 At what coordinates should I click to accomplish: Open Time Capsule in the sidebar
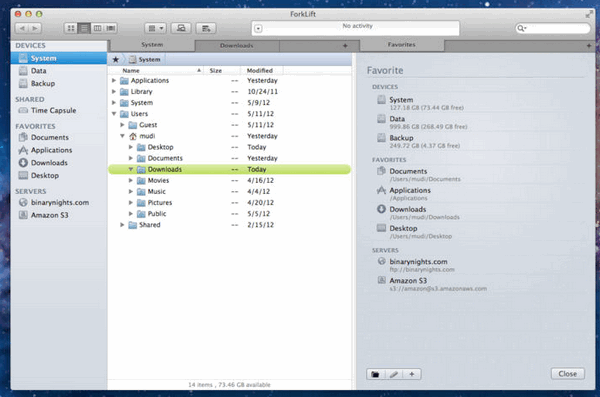(59, 110)
